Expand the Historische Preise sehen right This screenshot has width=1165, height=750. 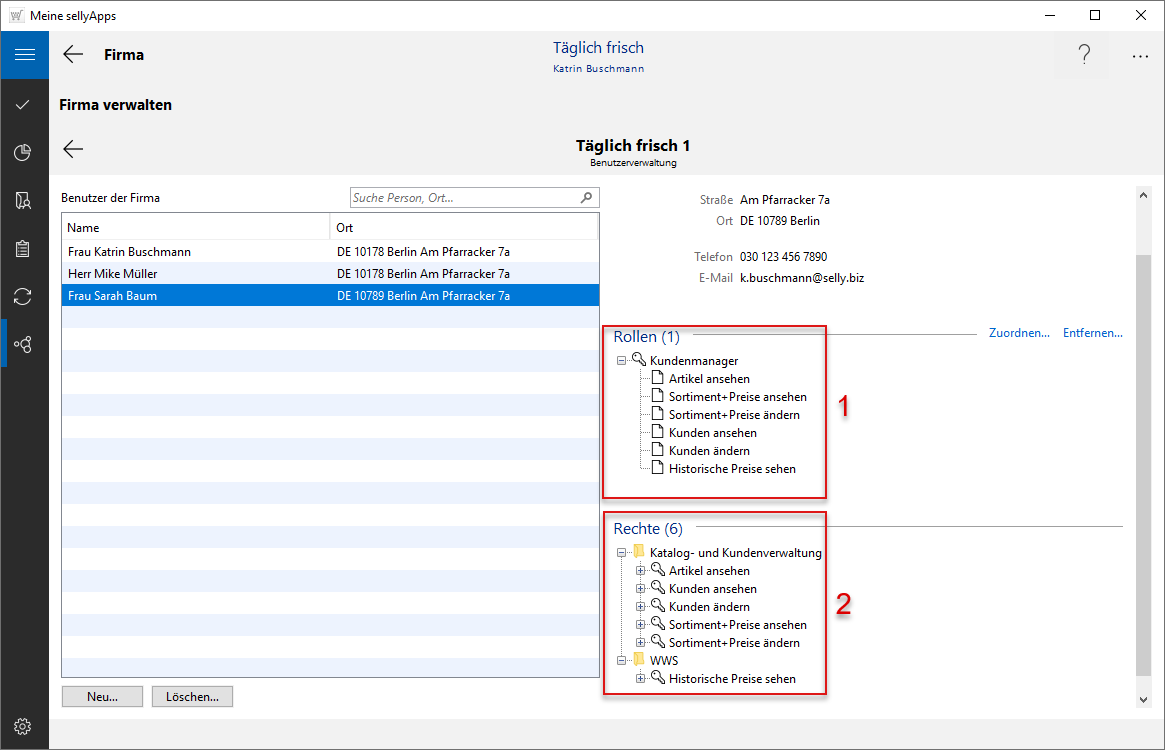641,679
